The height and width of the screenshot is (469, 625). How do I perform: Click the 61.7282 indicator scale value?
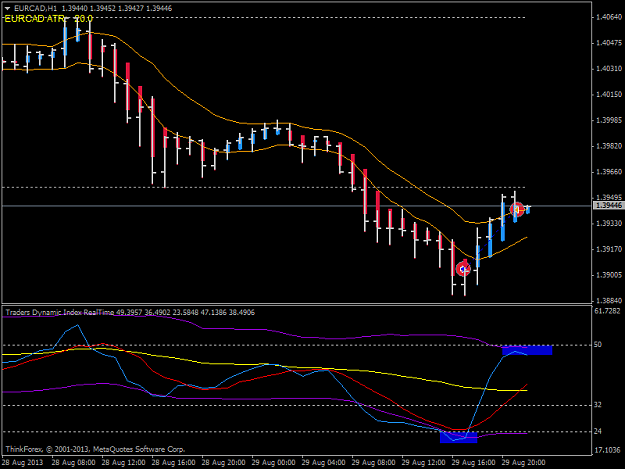coord(607,311)
